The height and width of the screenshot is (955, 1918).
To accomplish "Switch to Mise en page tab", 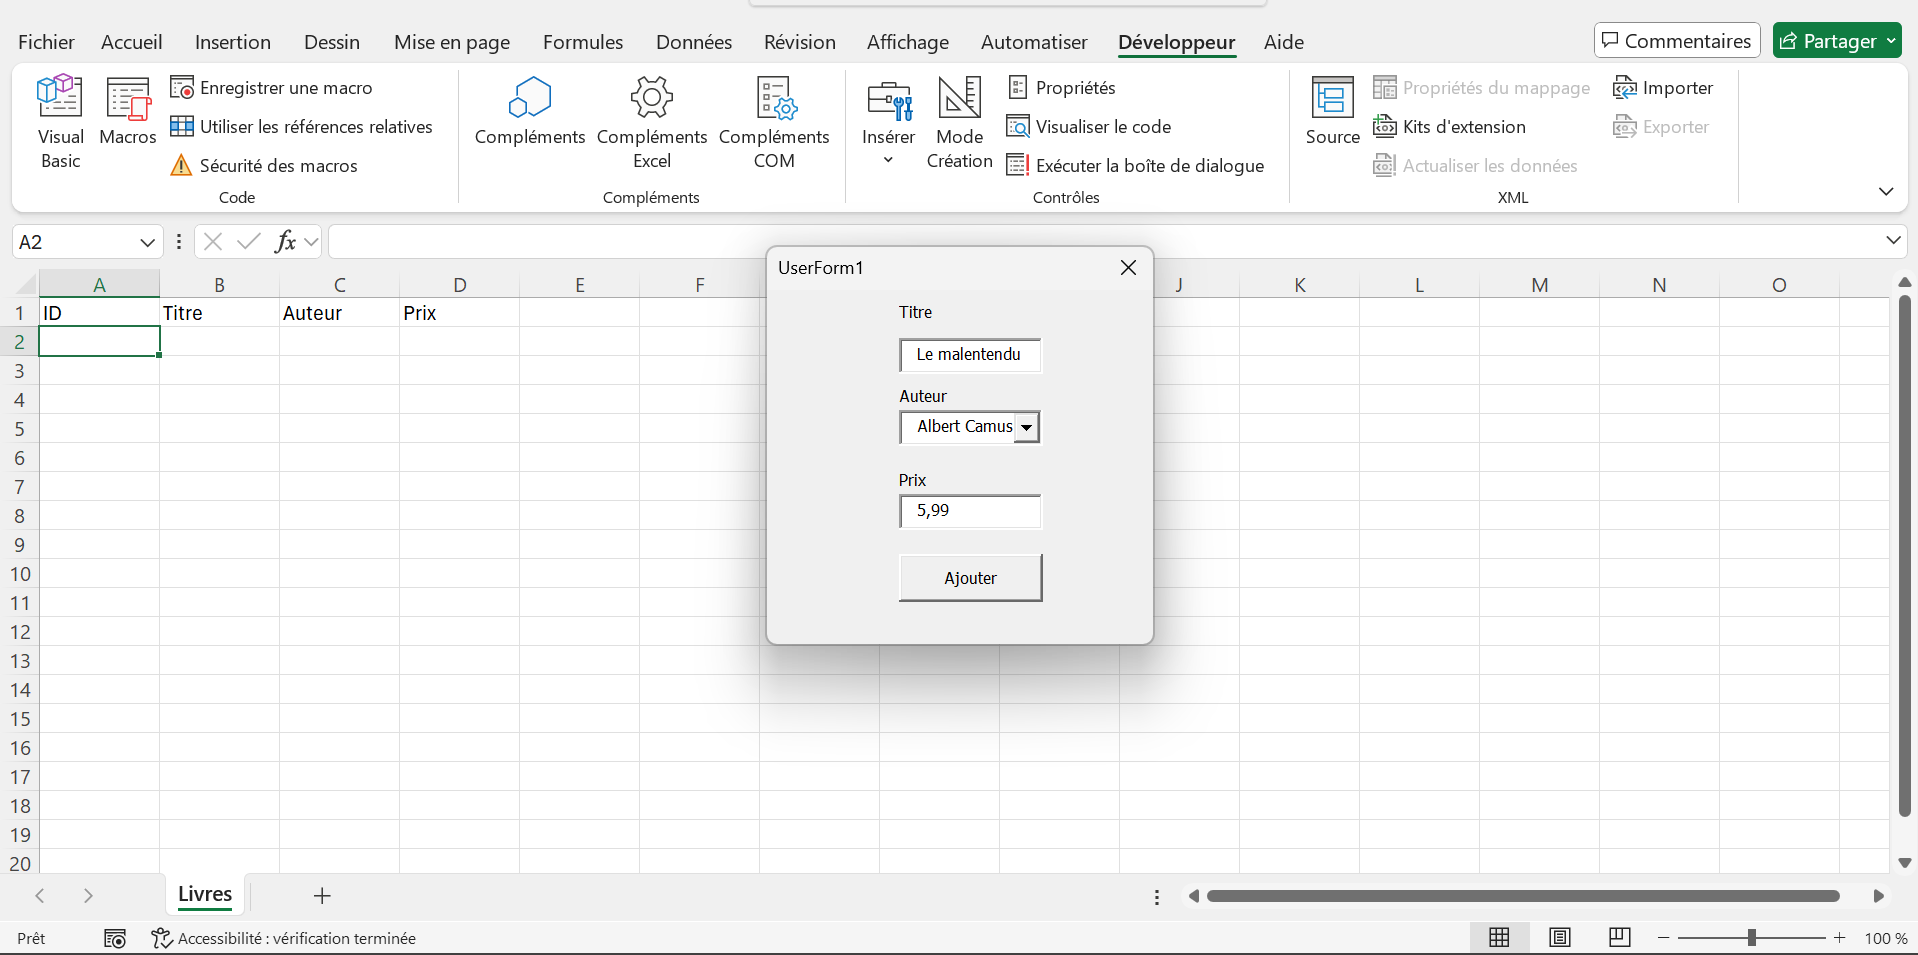I will coord(452,42).
